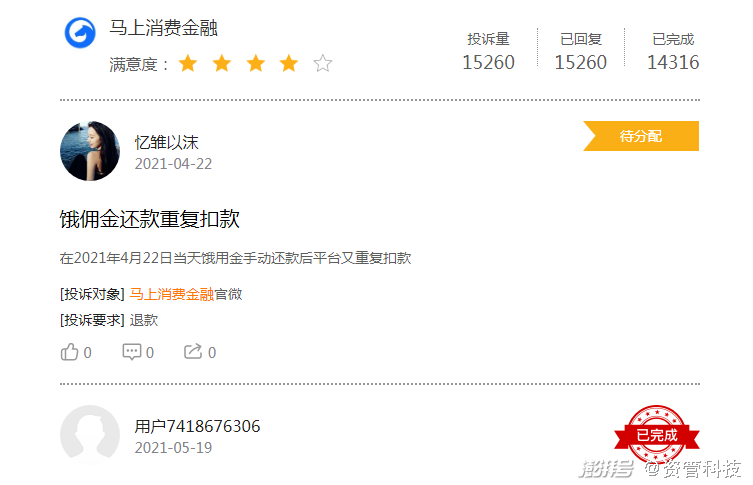Click the share arrow icon
The width and height of the screenshot is (753, 485).
coord(193,352)
